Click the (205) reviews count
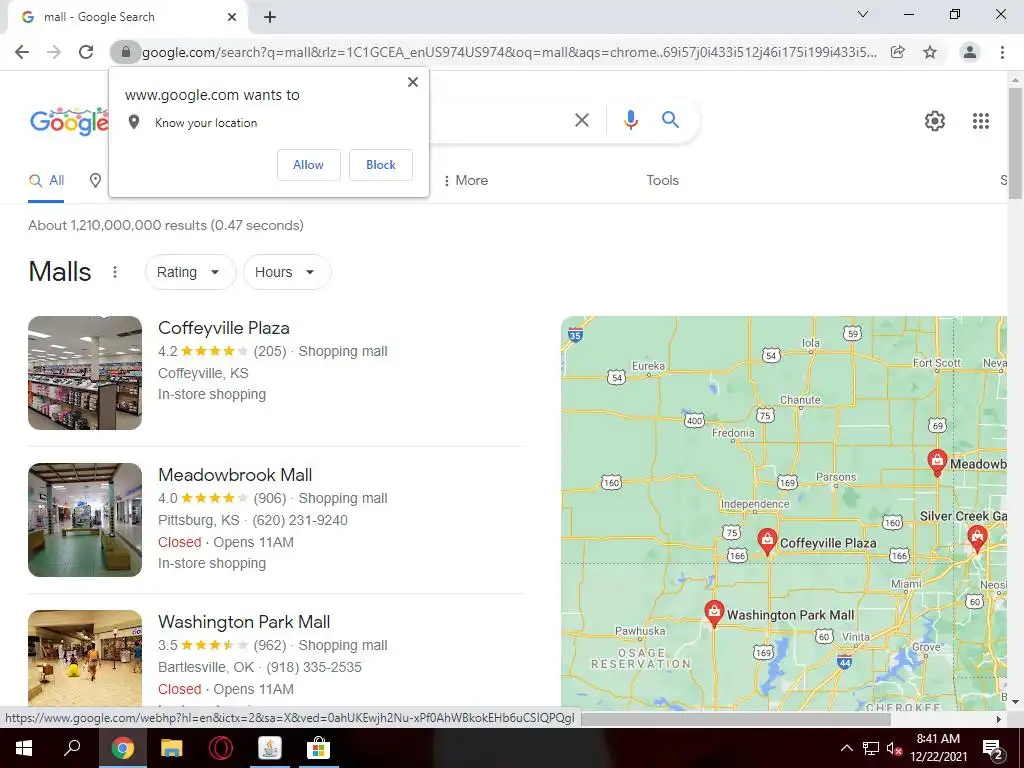This screenshot has width=1024, height=768. (x=270, y=351)
